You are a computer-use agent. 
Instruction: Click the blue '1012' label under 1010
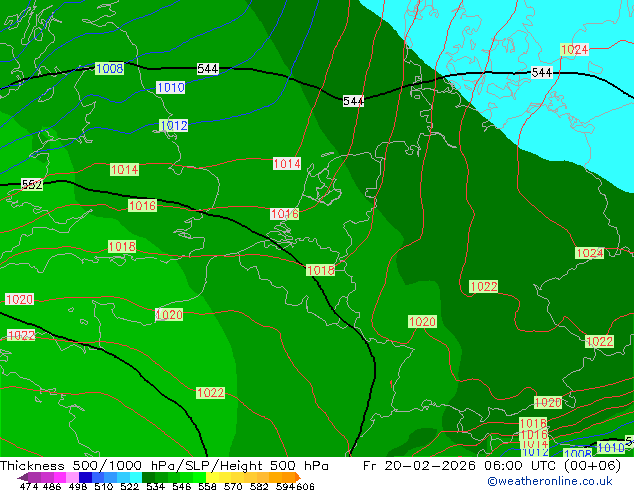[x=174, y=125]
